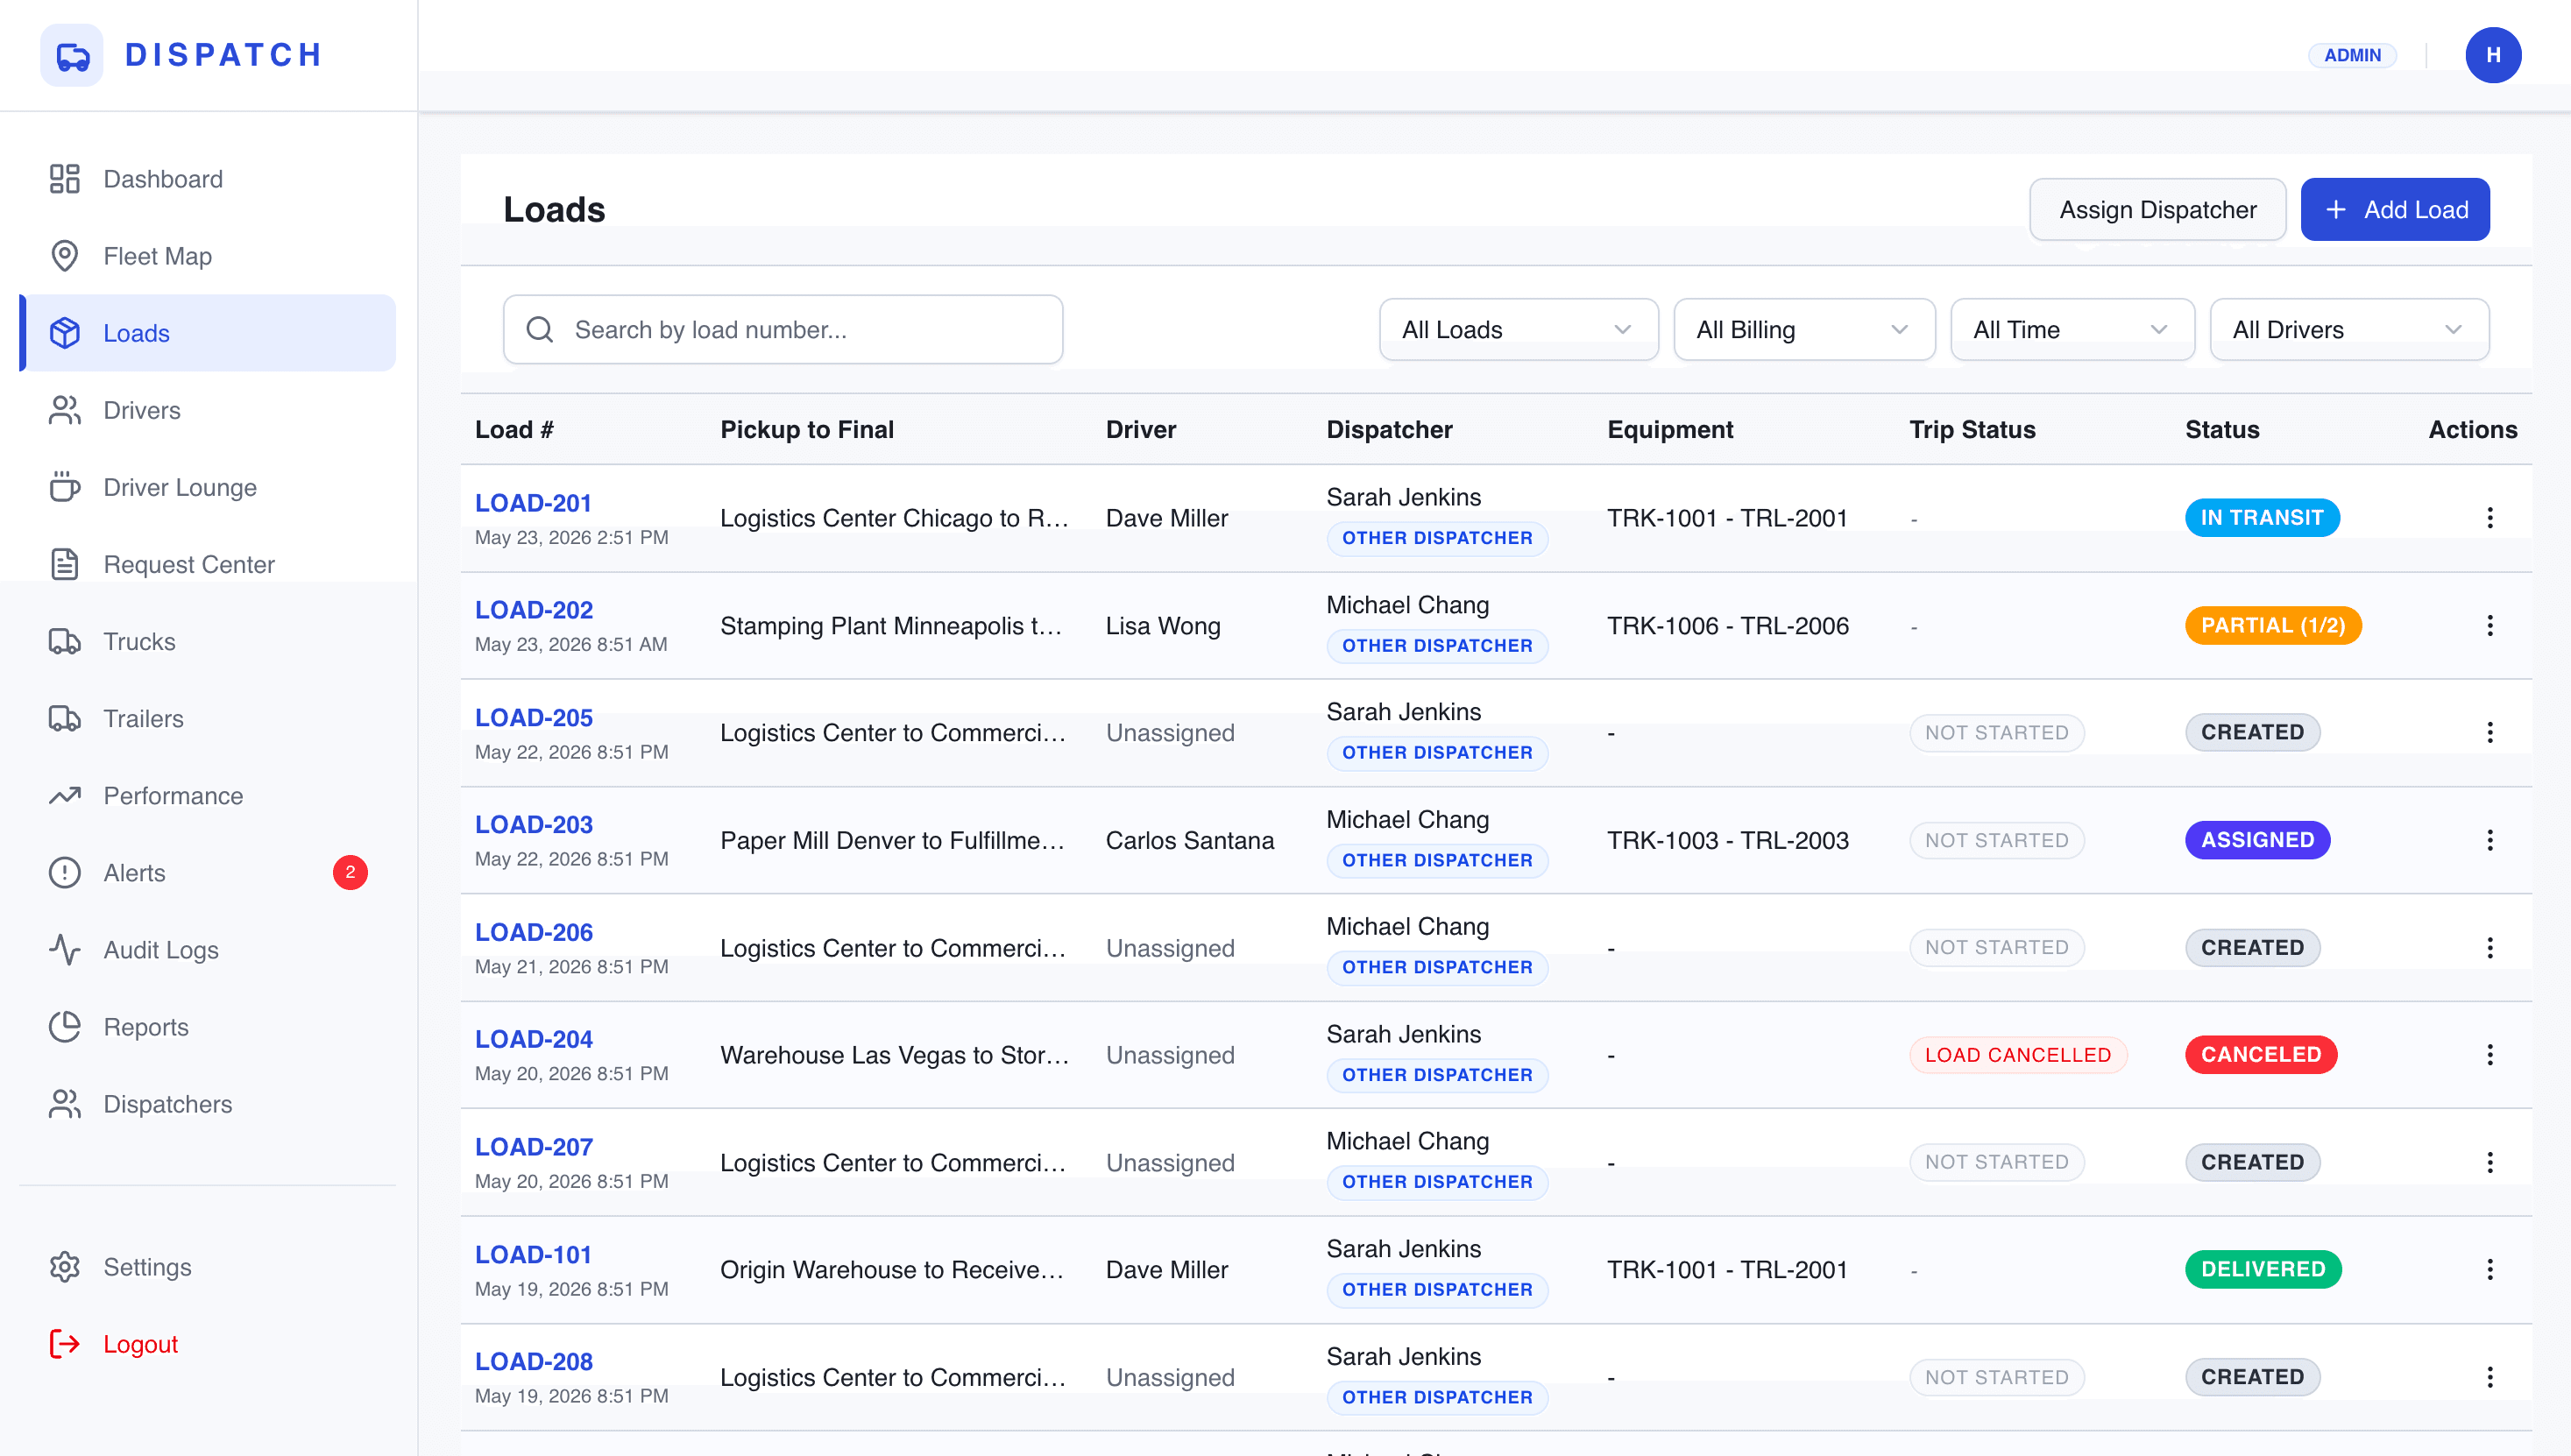Click the Trucks vehicle icon

click(x=65, y=641)
